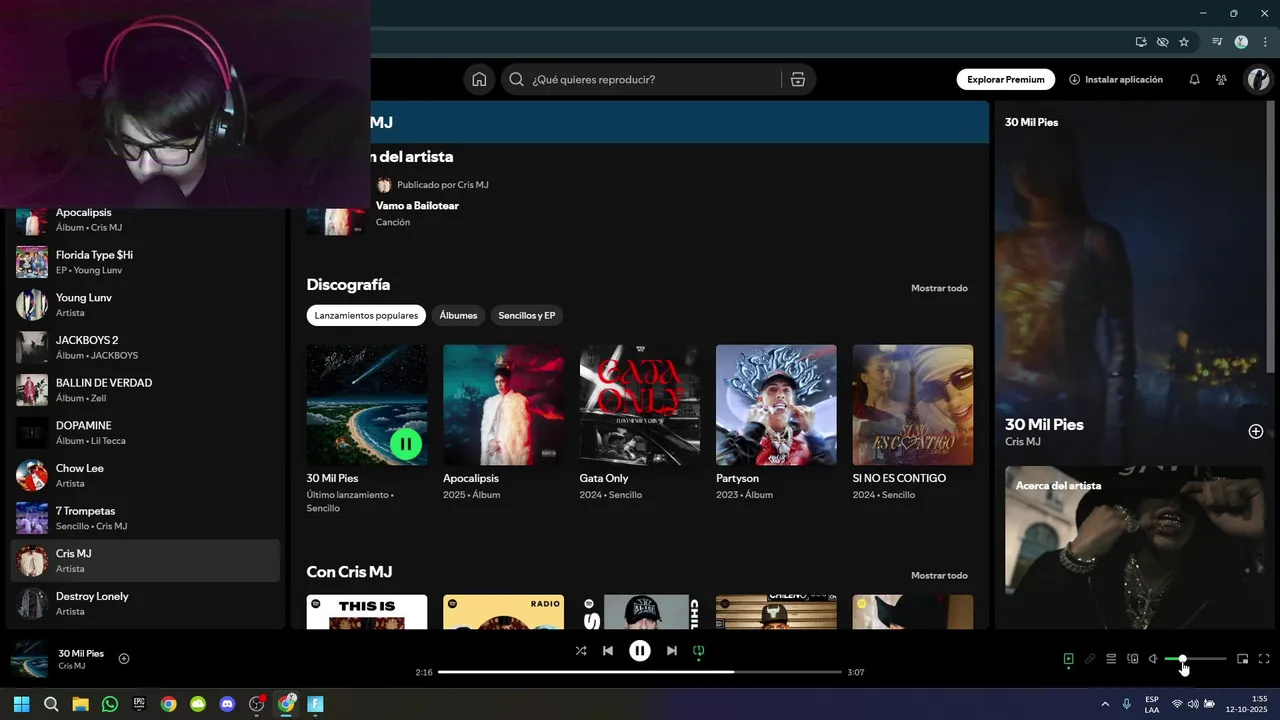Switch to Sencillos y EP filter
This screenshot has height=720, width=1280.
coord(527,316)
